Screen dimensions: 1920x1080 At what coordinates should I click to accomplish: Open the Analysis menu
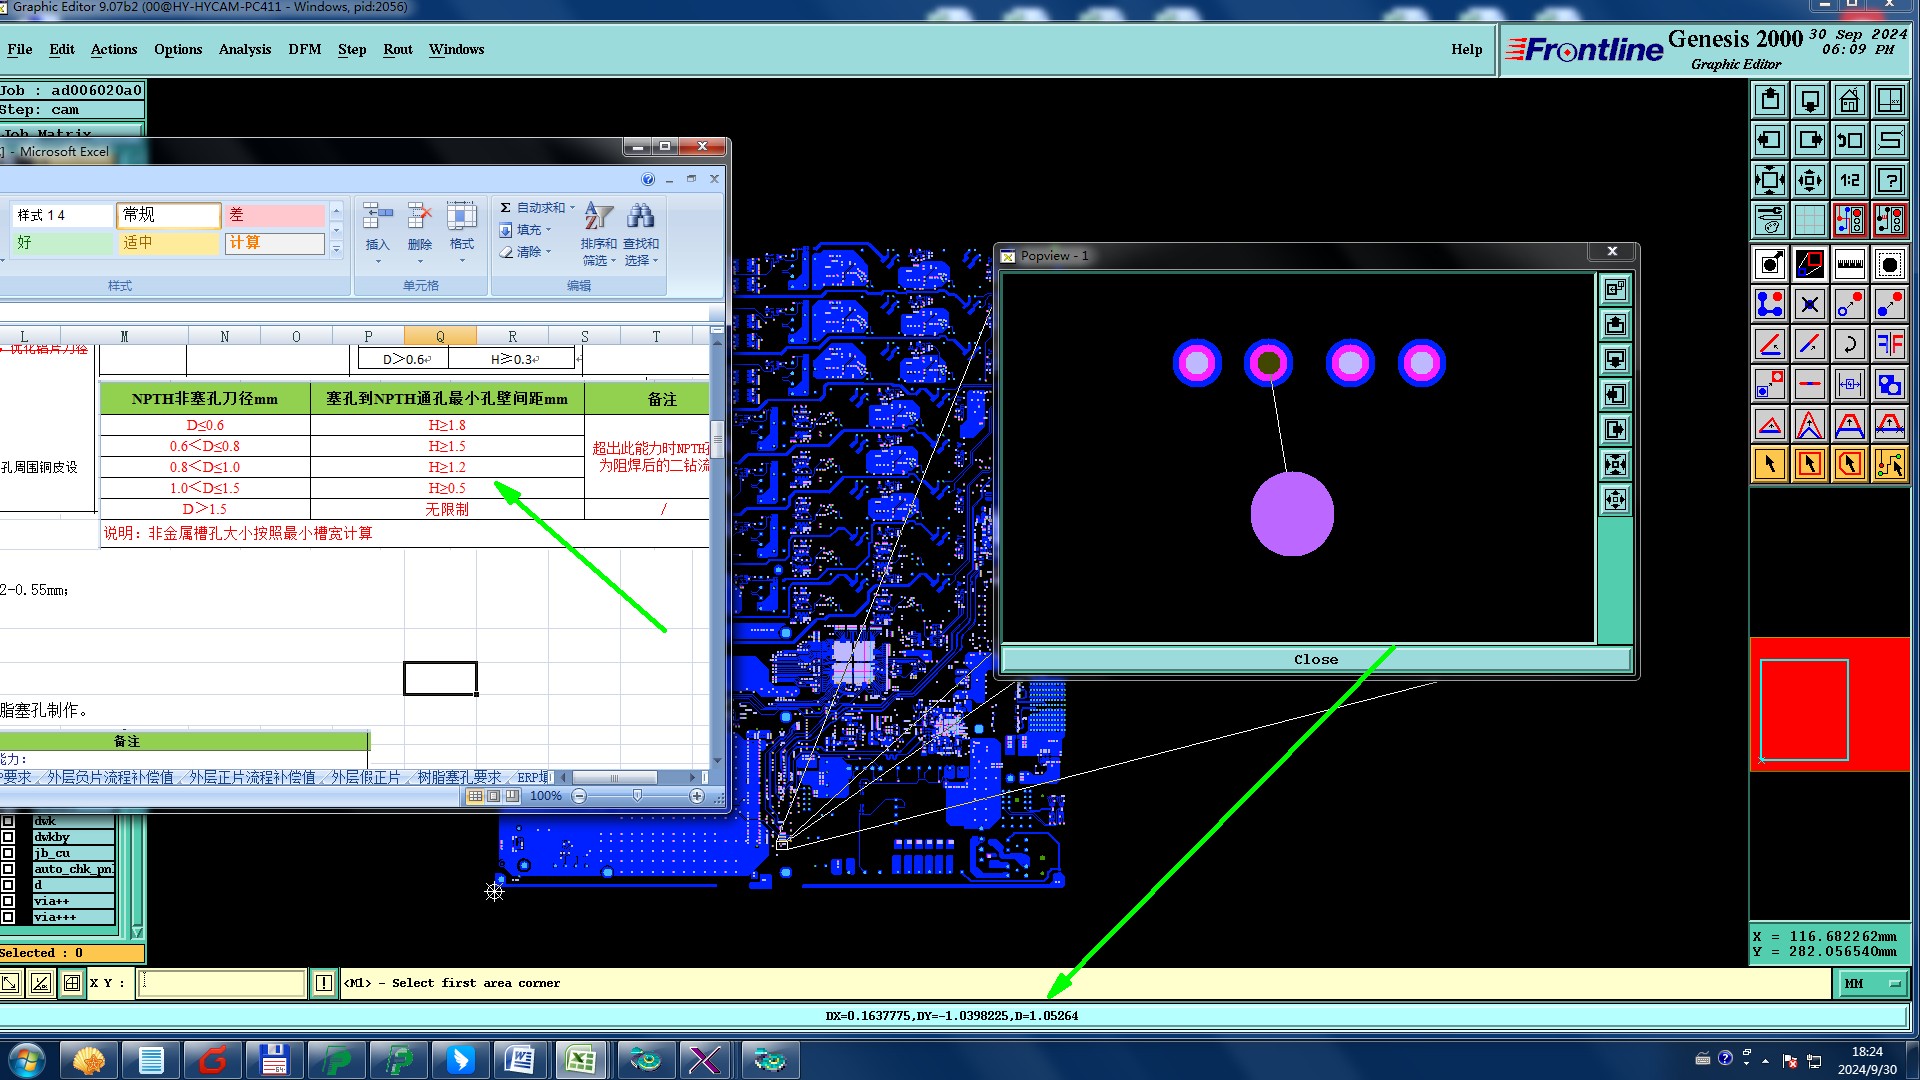[244, 49]
